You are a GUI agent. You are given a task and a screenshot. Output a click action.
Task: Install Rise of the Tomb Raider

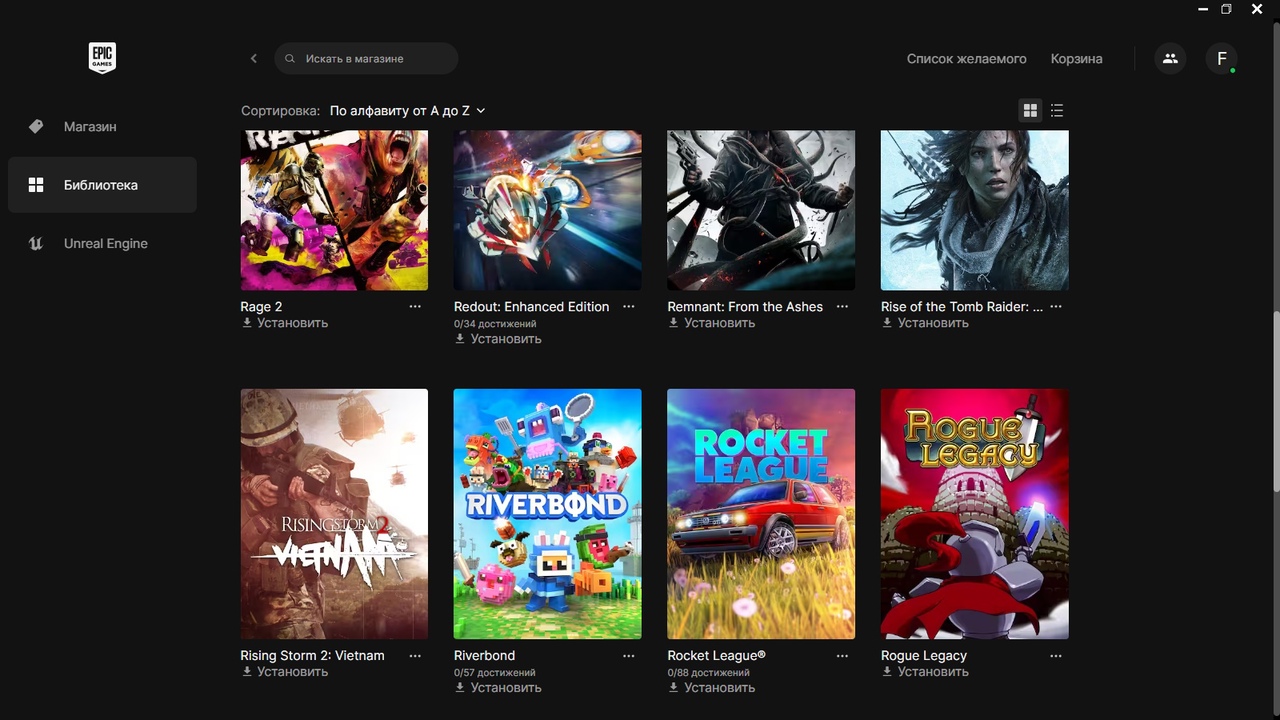point(925,323)
